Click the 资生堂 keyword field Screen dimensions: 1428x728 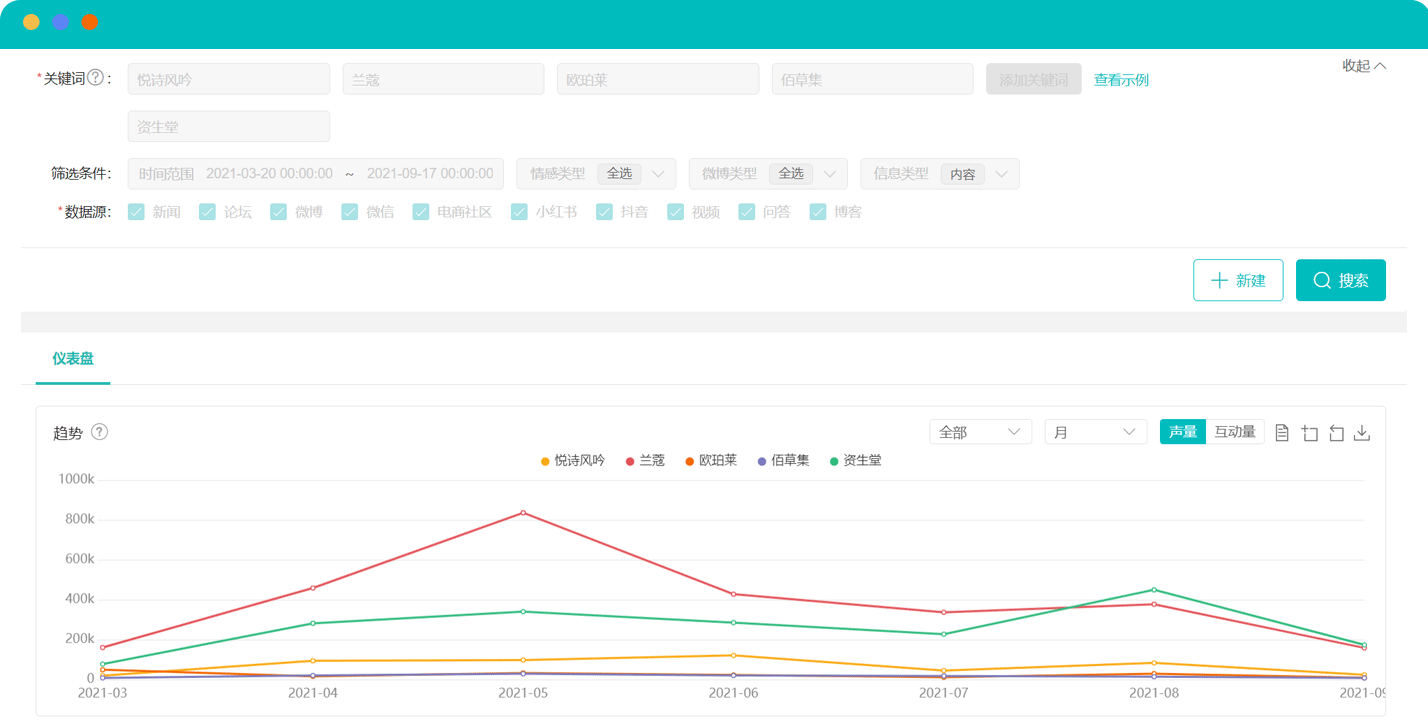coord(229,126)
